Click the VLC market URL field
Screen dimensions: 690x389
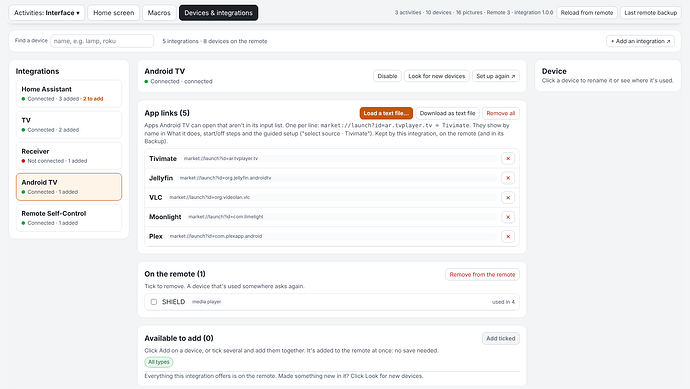pyautogui.click(x=332, y=198)
